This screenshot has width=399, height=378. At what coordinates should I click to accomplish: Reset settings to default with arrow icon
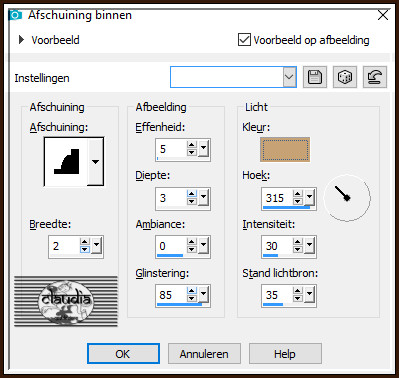click(x=375, y=77)
